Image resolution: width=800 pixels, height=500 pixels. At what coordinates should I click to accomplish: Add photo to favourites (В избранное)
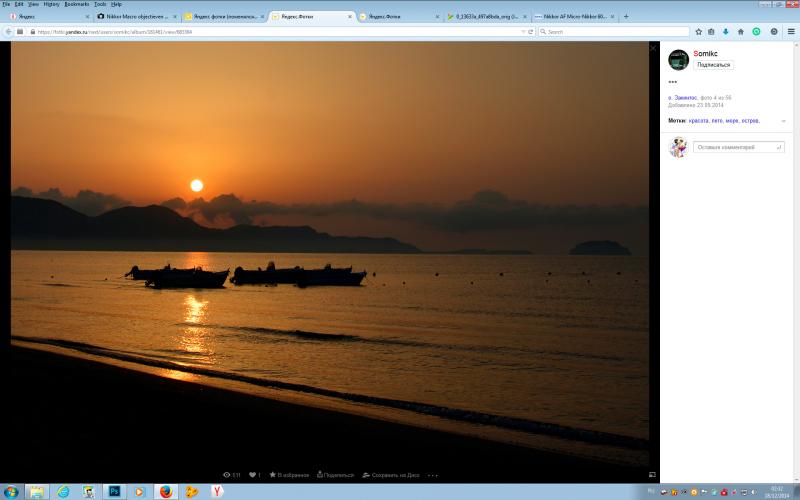[289, 475]
